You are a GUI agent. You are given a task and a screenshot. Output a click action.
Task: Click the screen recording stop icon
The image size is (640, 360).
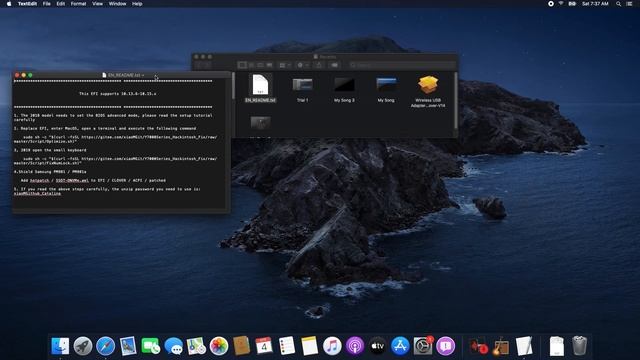551,4
